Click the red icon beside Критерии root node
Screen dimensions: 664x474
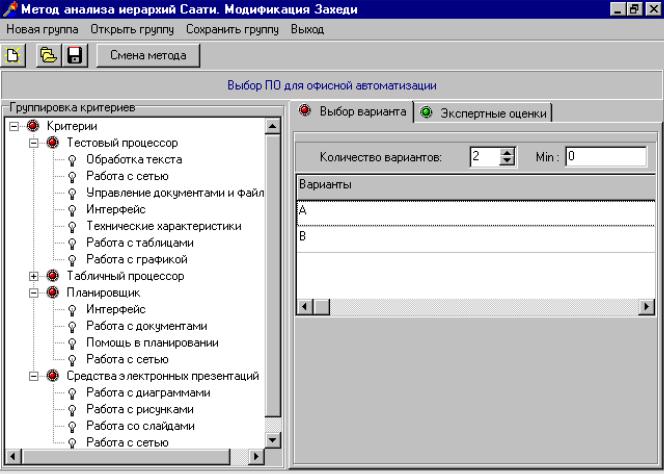click(x=33, y=126)
